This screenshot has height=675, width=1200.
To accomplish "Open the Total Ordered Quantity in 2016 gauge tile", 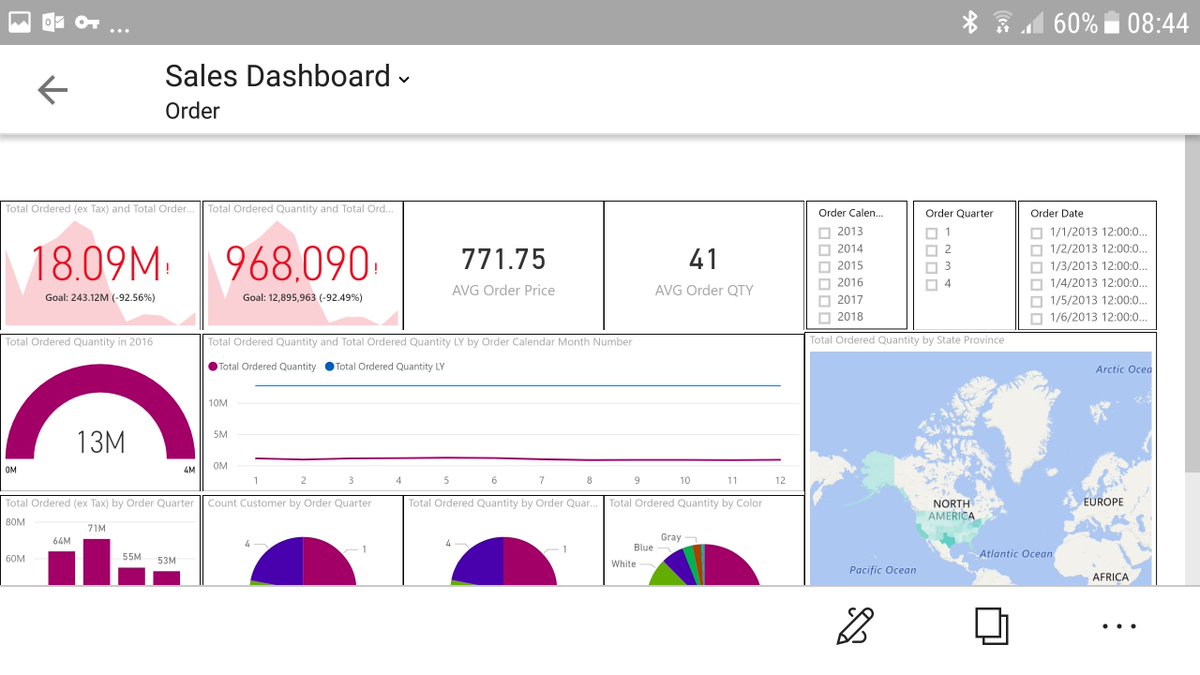I will point(100,415).
